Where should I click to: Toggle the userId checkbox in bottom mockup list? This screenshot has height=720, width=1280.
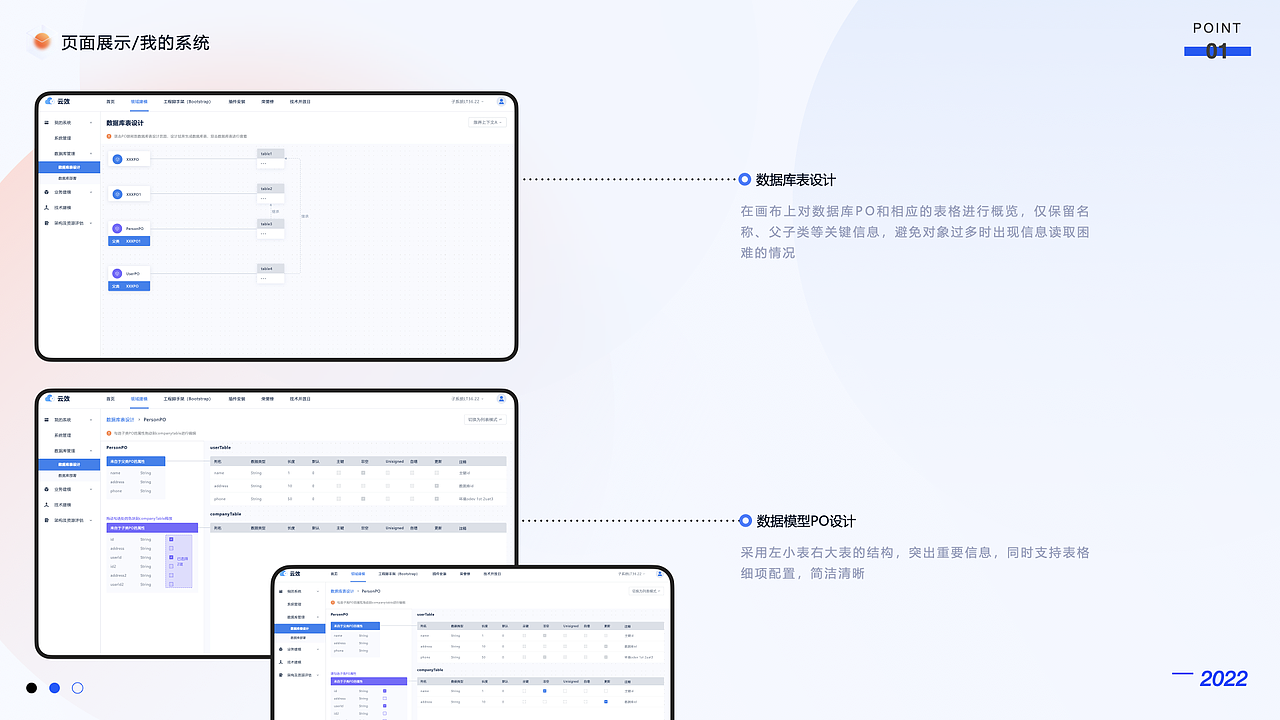pos(385,706)
